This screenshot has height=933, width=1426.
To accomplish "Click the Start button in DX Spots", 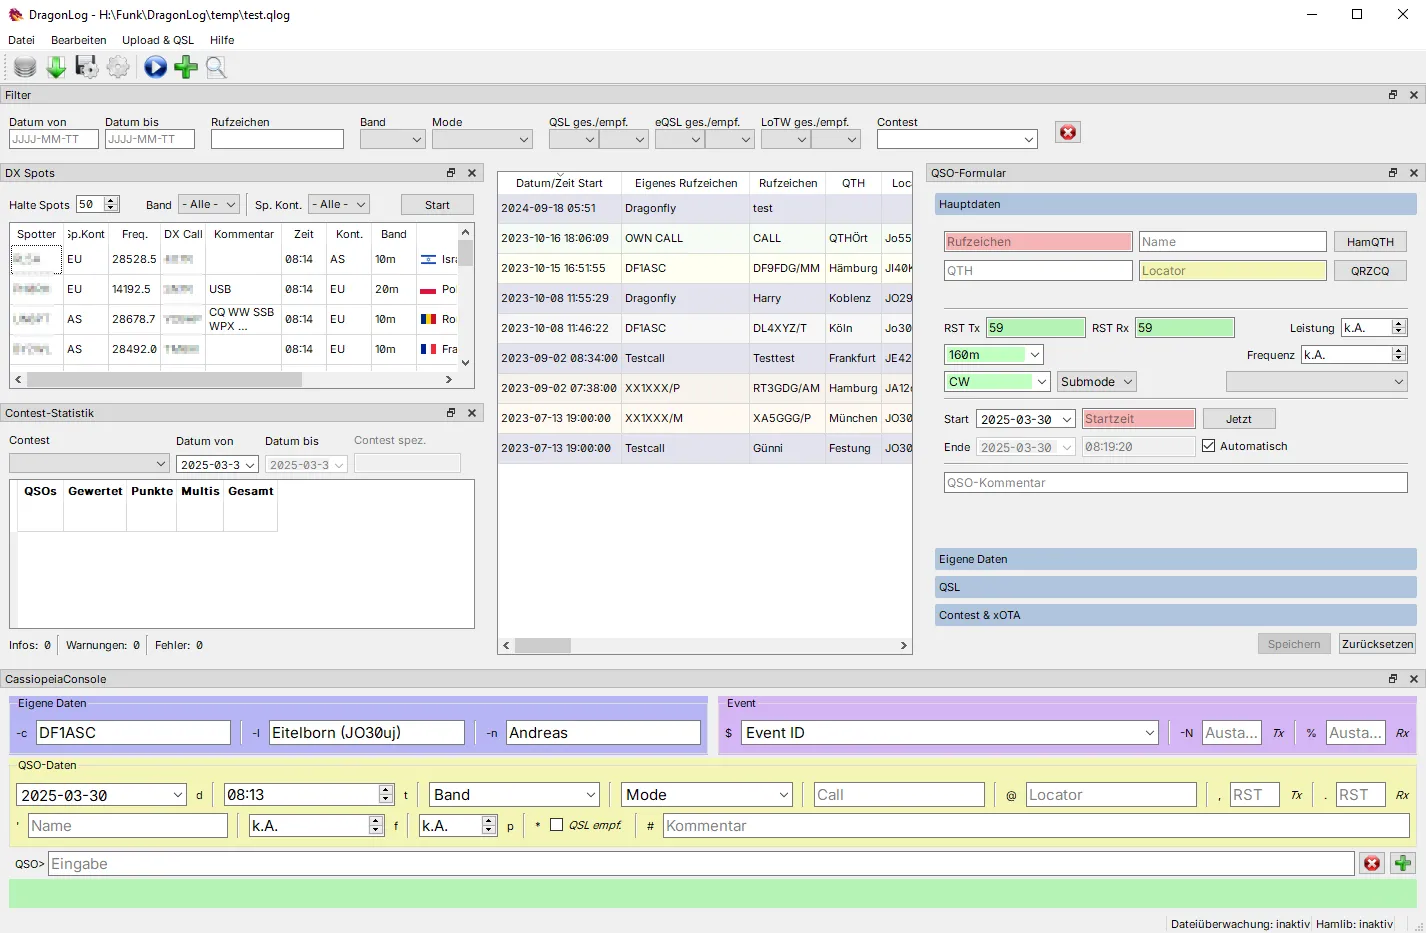I will (x=437, y=205).
